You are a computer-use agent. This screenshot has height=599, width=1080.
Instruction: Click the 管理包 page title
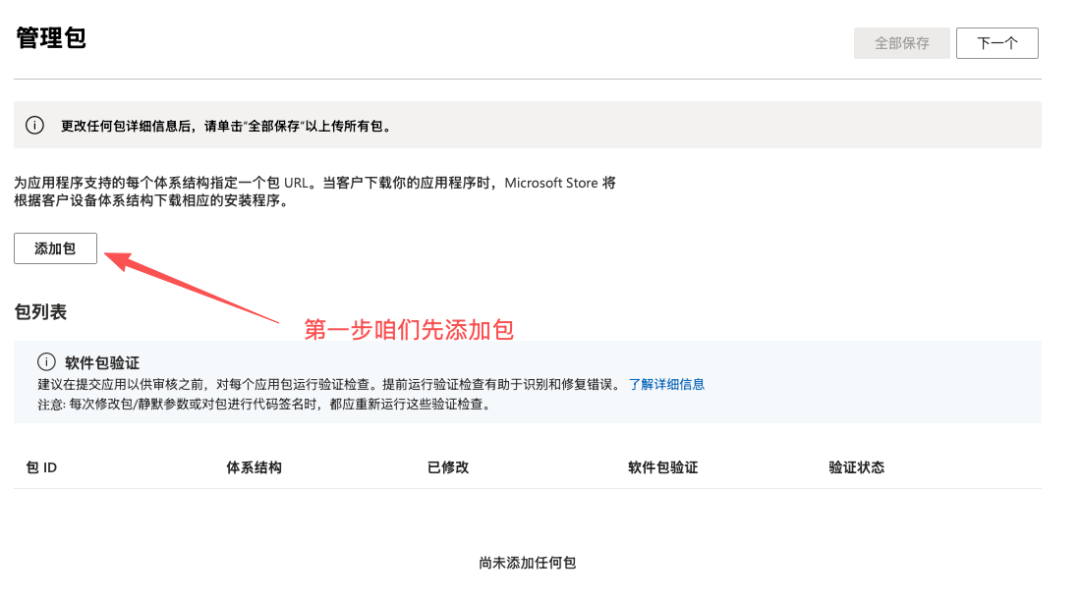(x=51, y=38)
